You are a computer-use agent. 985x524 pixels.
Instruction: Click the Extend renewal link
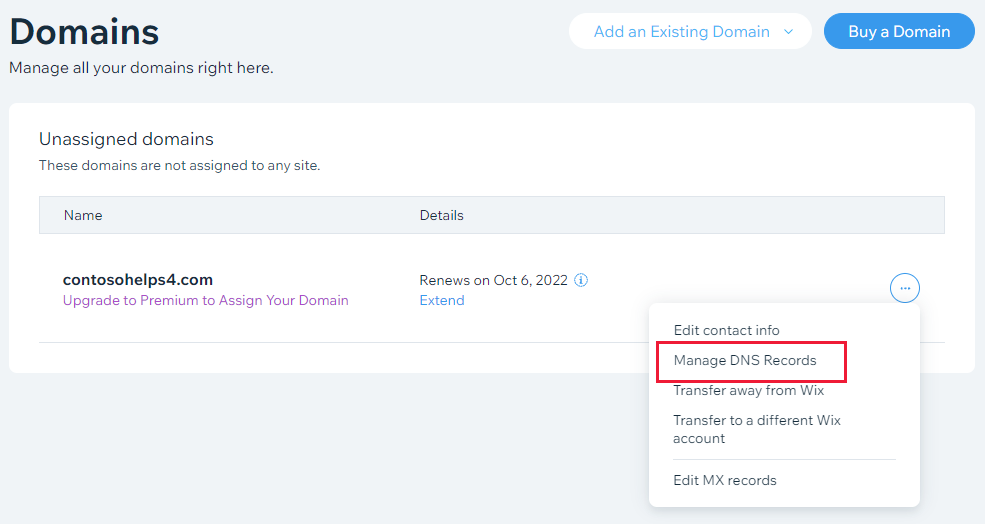(x=442, y=300)
